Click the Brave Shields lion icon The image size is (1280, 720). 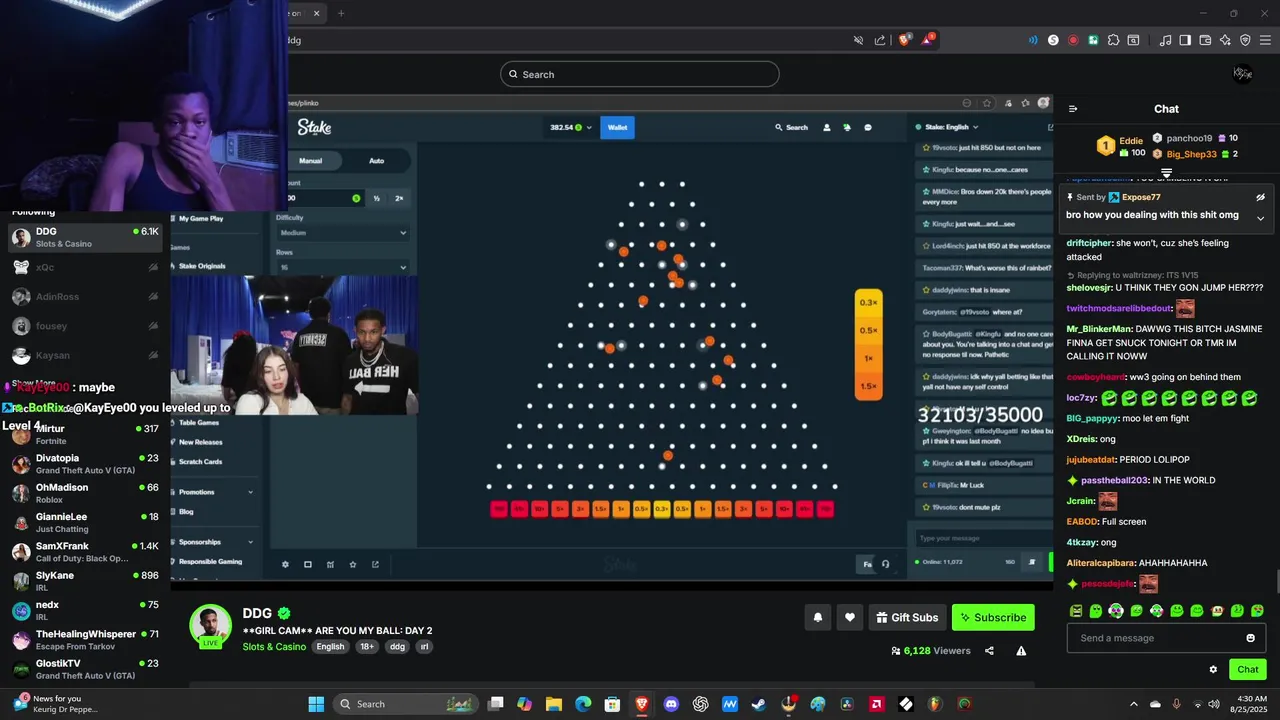tap(904, 40)
